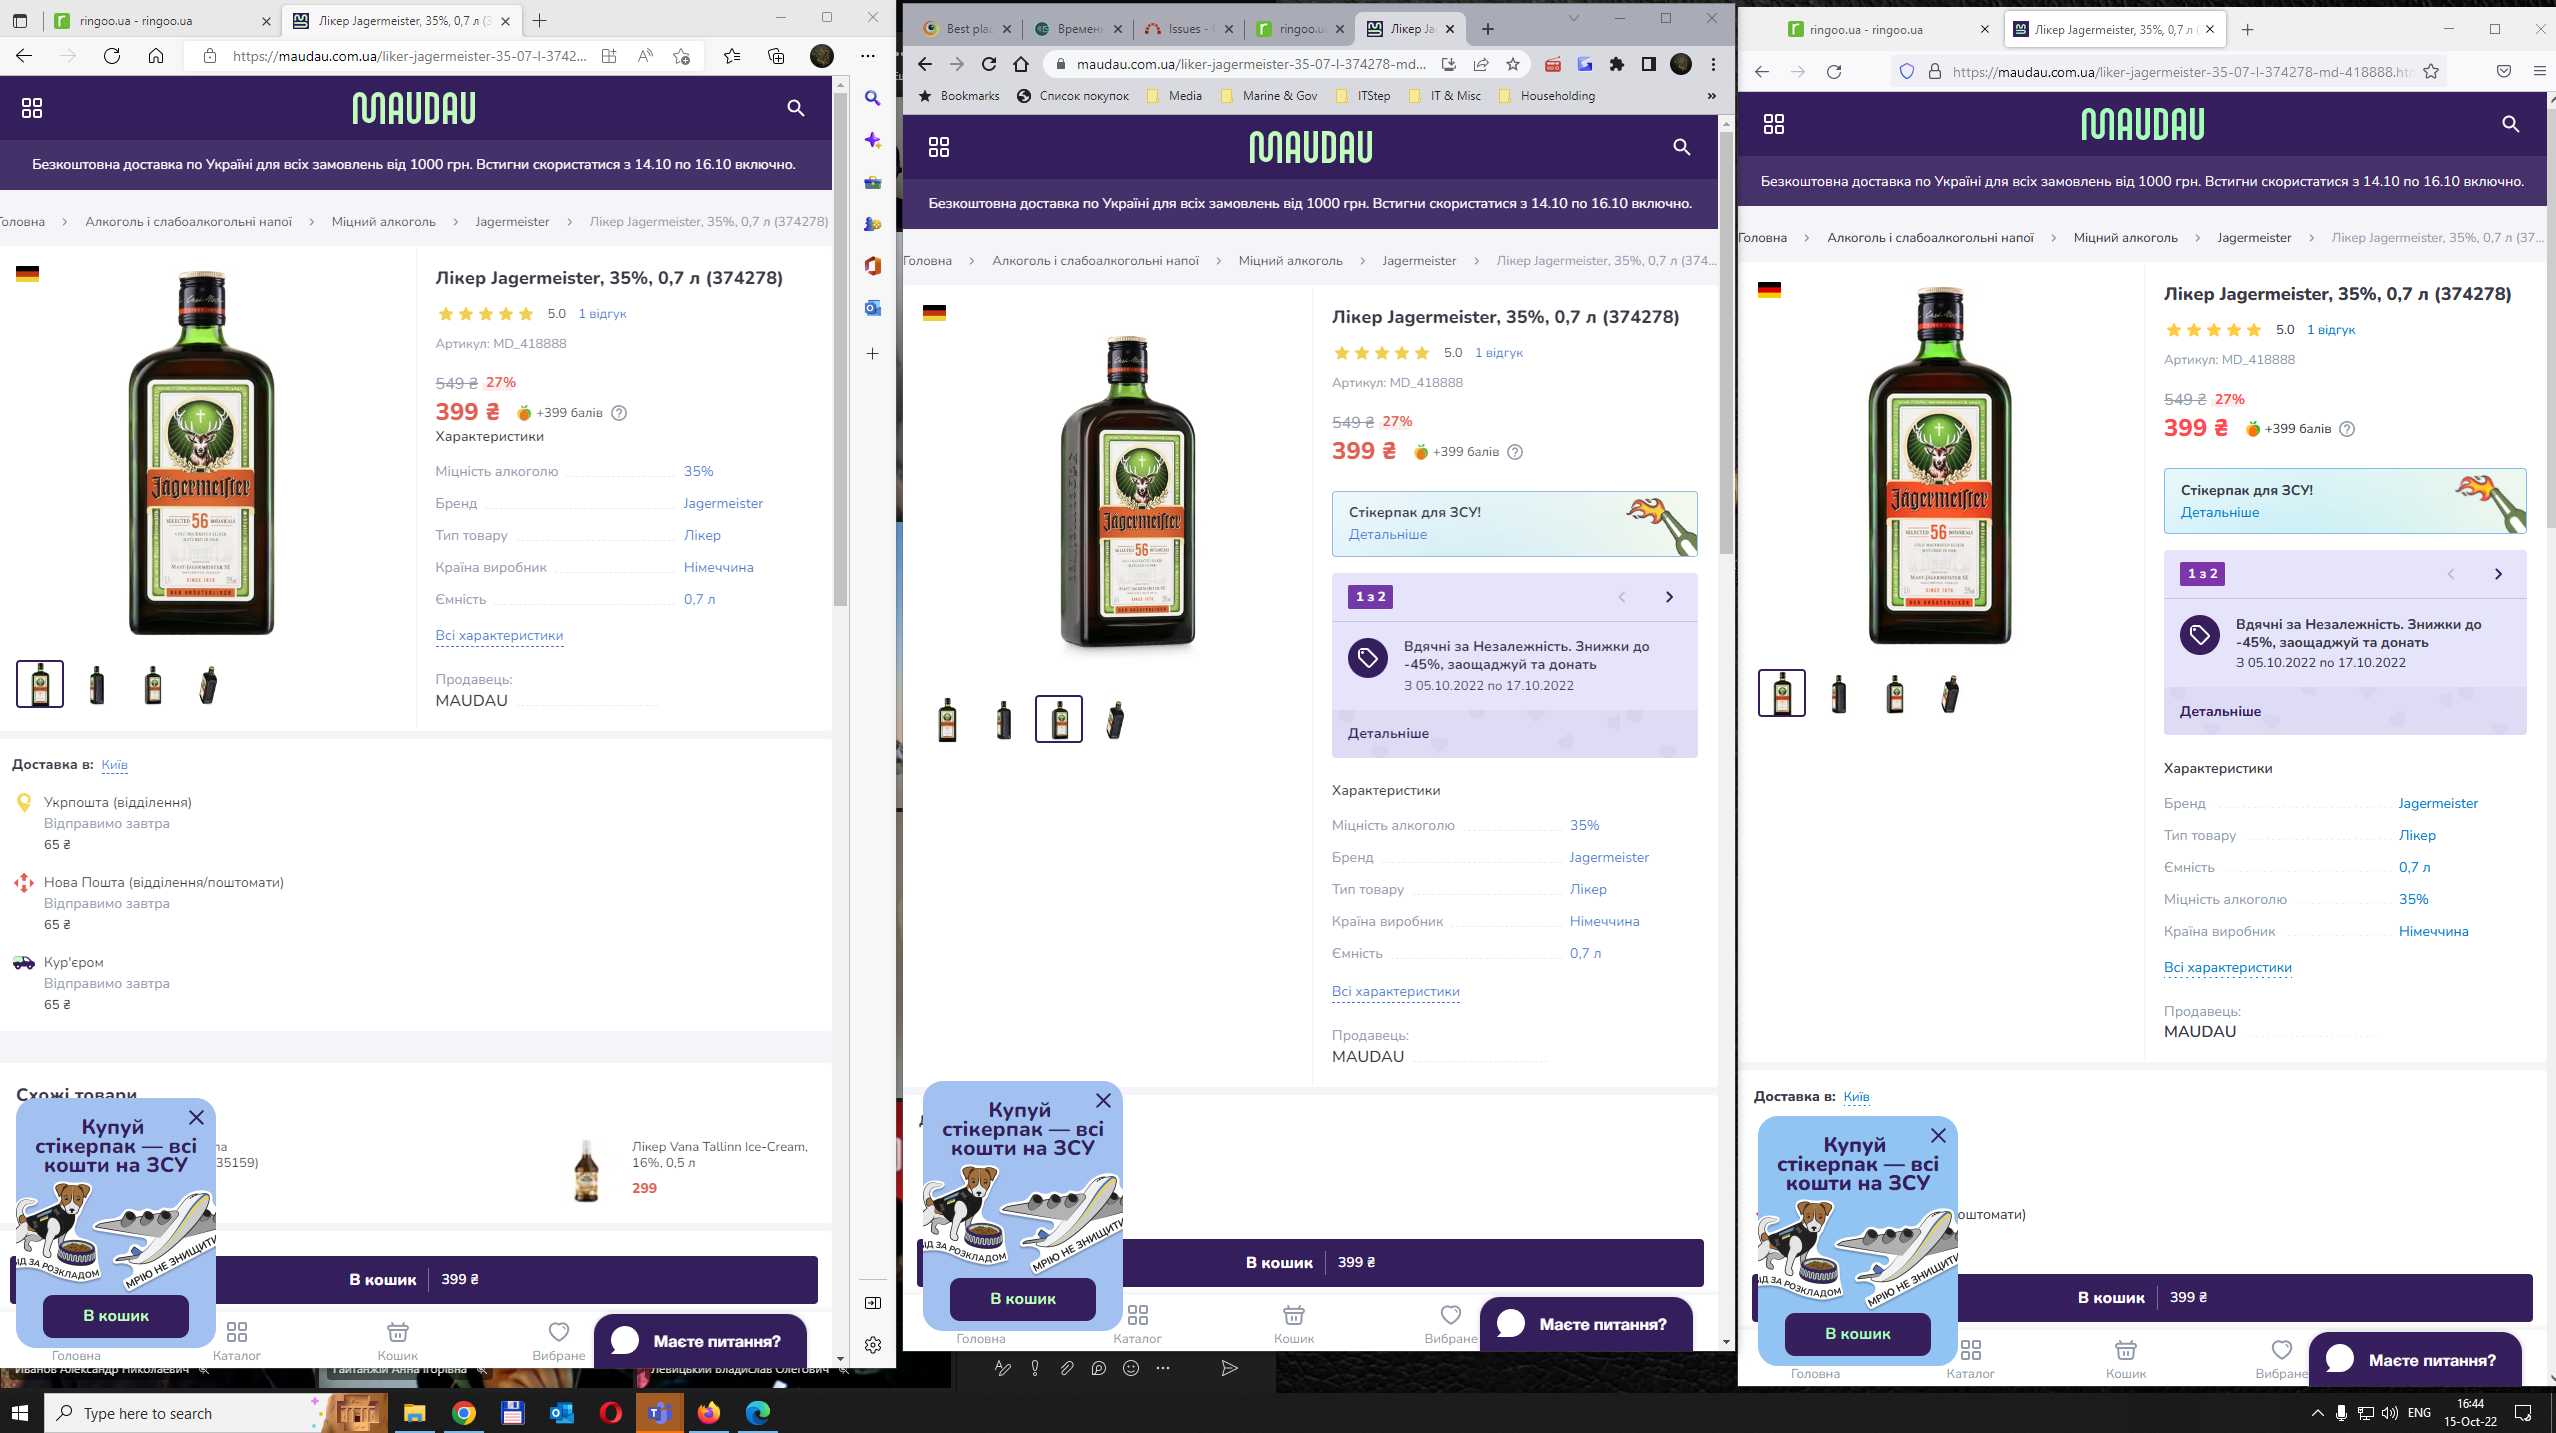Click the bonus points help question icon in Chrome

click(1515, 452)
